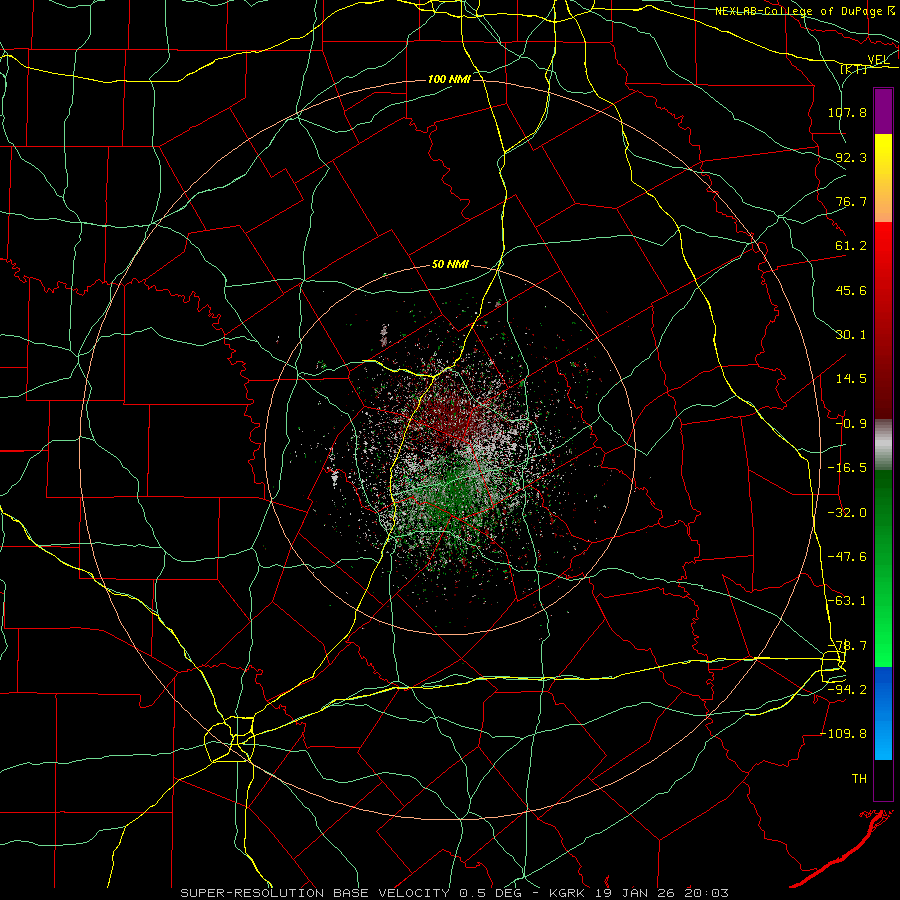Click the -63.1 velocity scale value
The image size is (900, 900).
[x=847, y=601]
